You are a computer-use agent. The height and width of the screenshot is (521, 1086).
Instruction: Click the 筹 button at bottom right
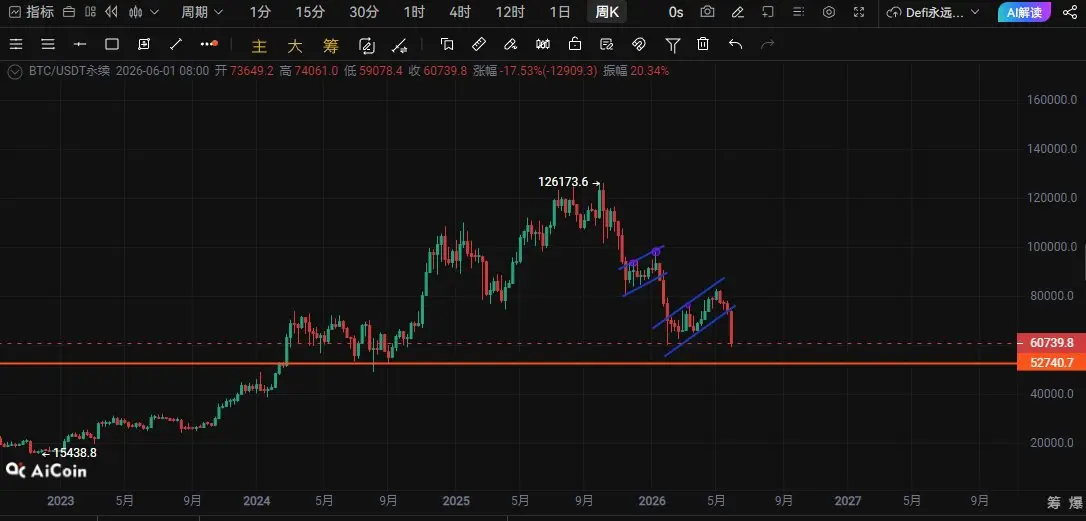click(x=1053, y=502)
